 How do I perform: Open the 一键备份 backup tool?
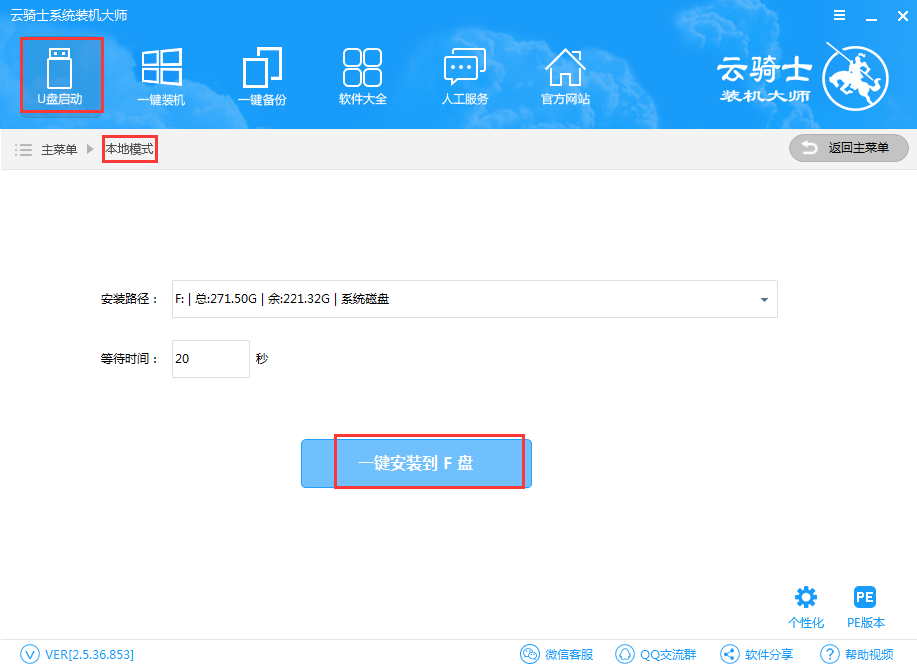[x=262, y=77]
